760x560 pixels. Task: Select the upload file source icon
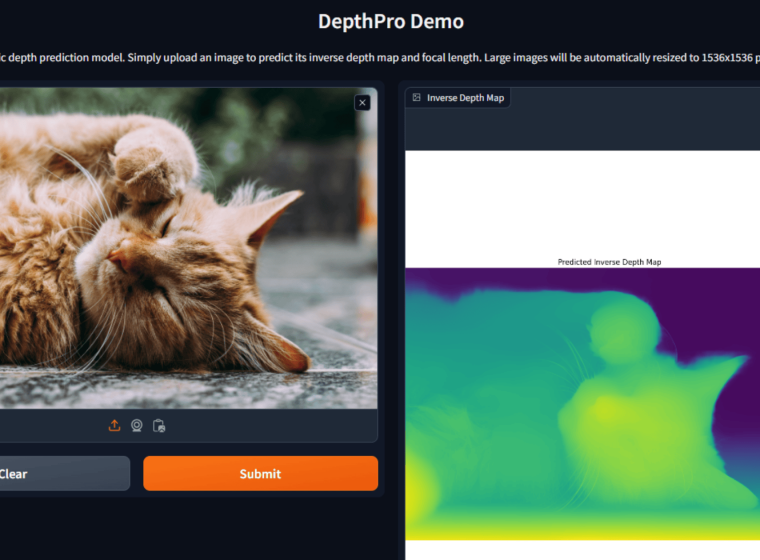tap(114, 425)
